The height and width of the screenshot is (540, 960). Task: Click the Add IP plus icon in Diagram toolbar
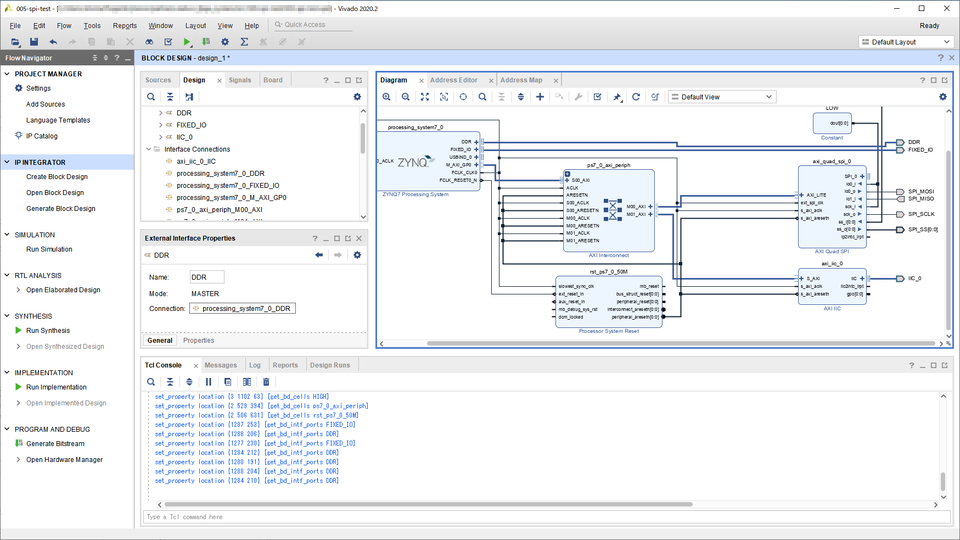click(x=540, y=97)
